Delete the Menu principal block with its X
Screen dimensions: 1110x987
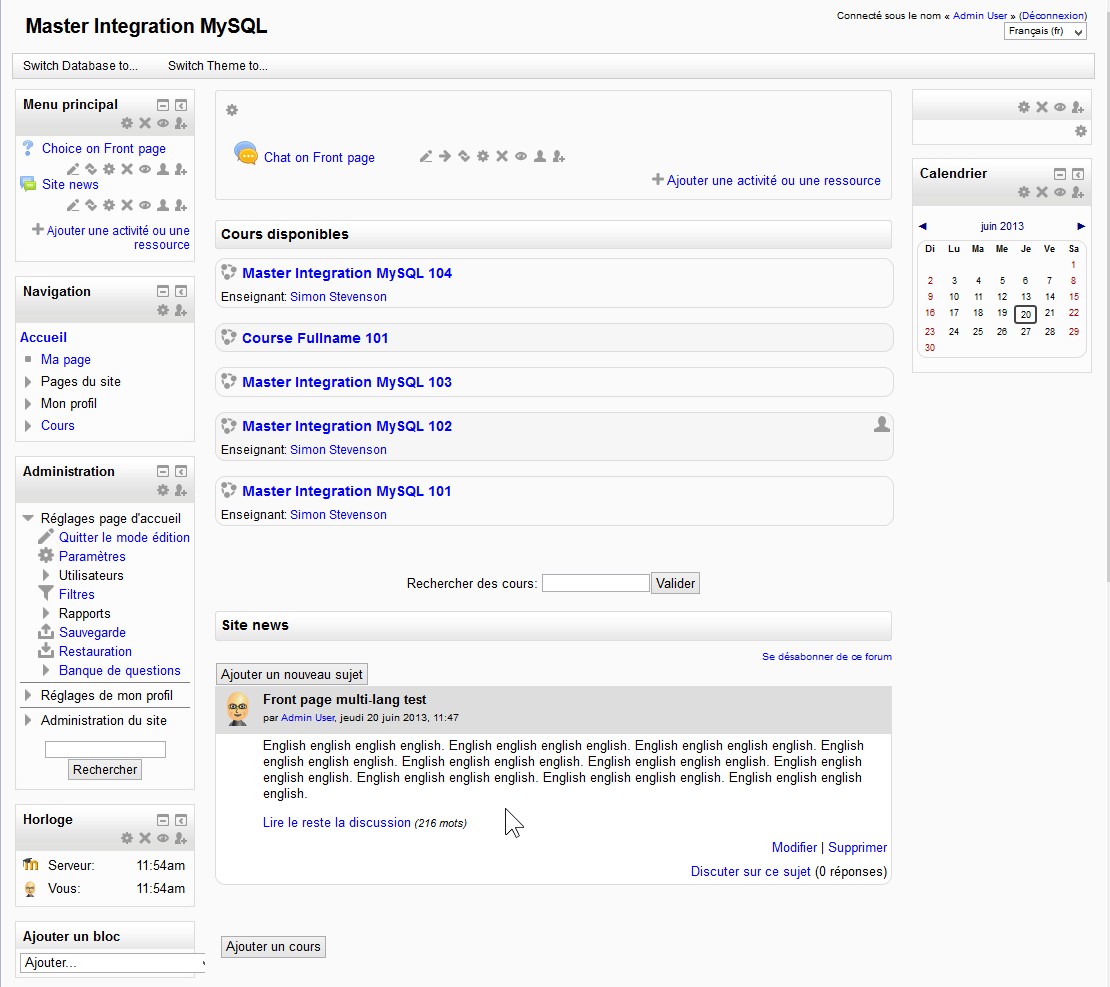click(x=145, y=123)
